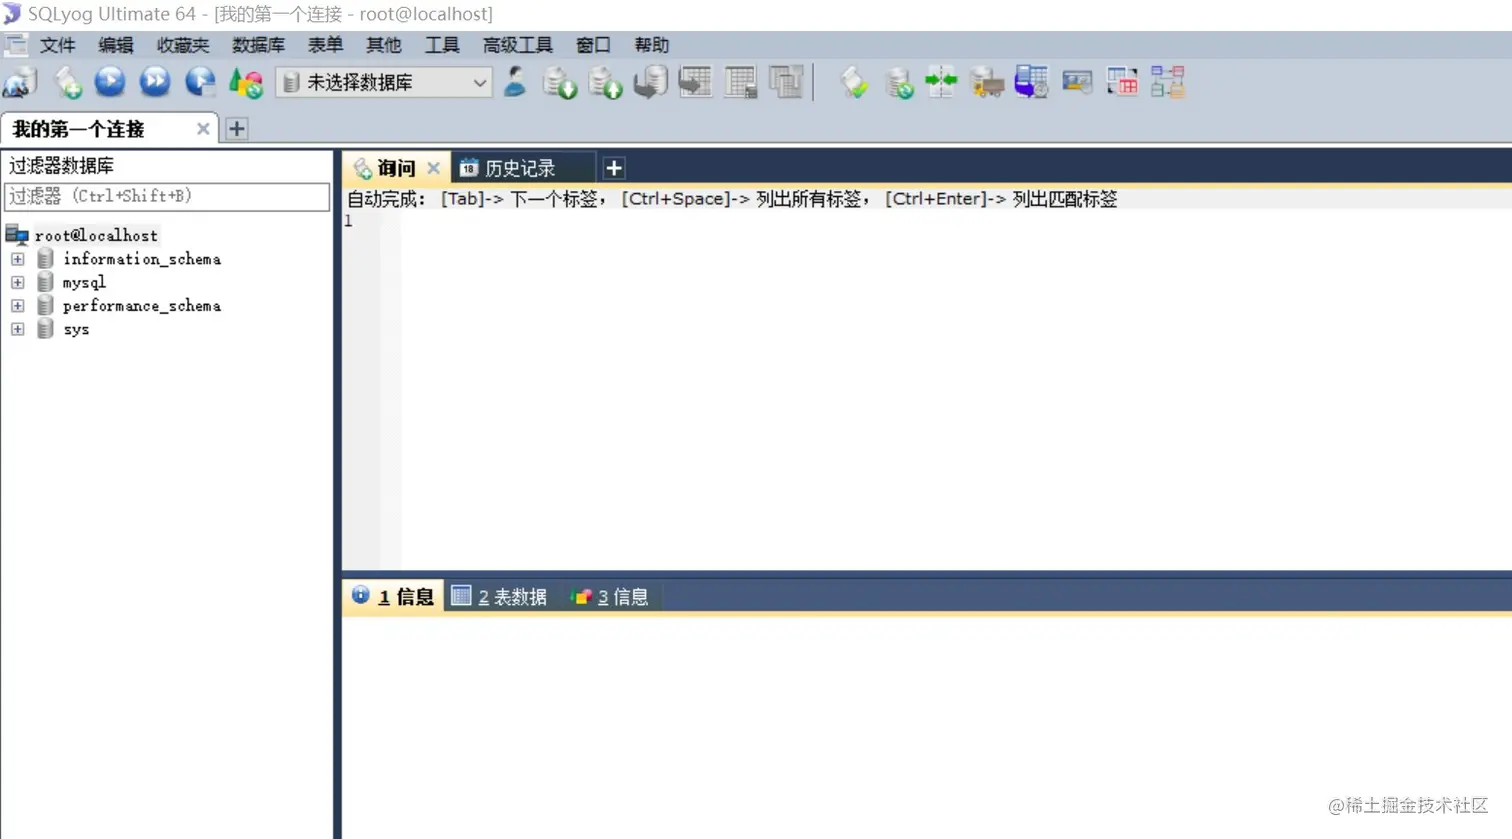Expand the performance_schema database node
The height and width of the screenshot is (839, 1512).
17,306
